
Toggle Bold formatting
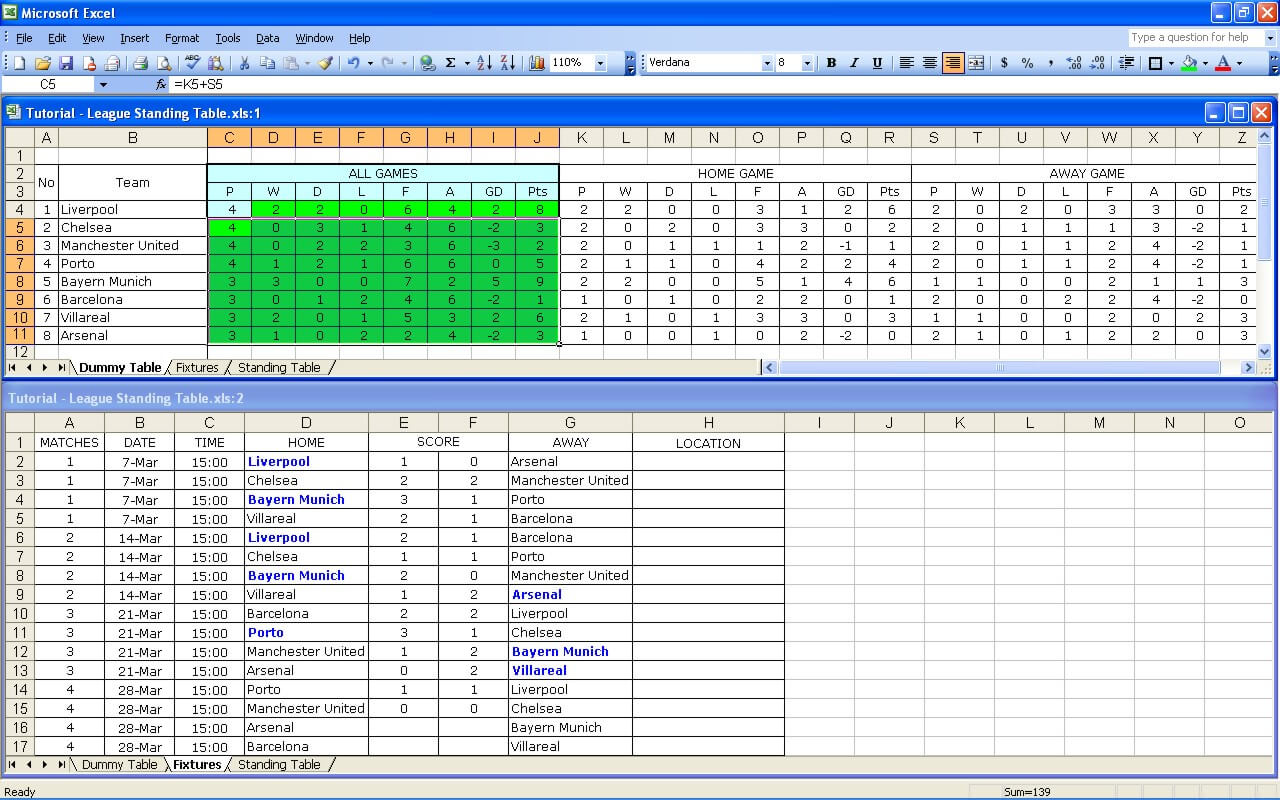pos(831,62)
